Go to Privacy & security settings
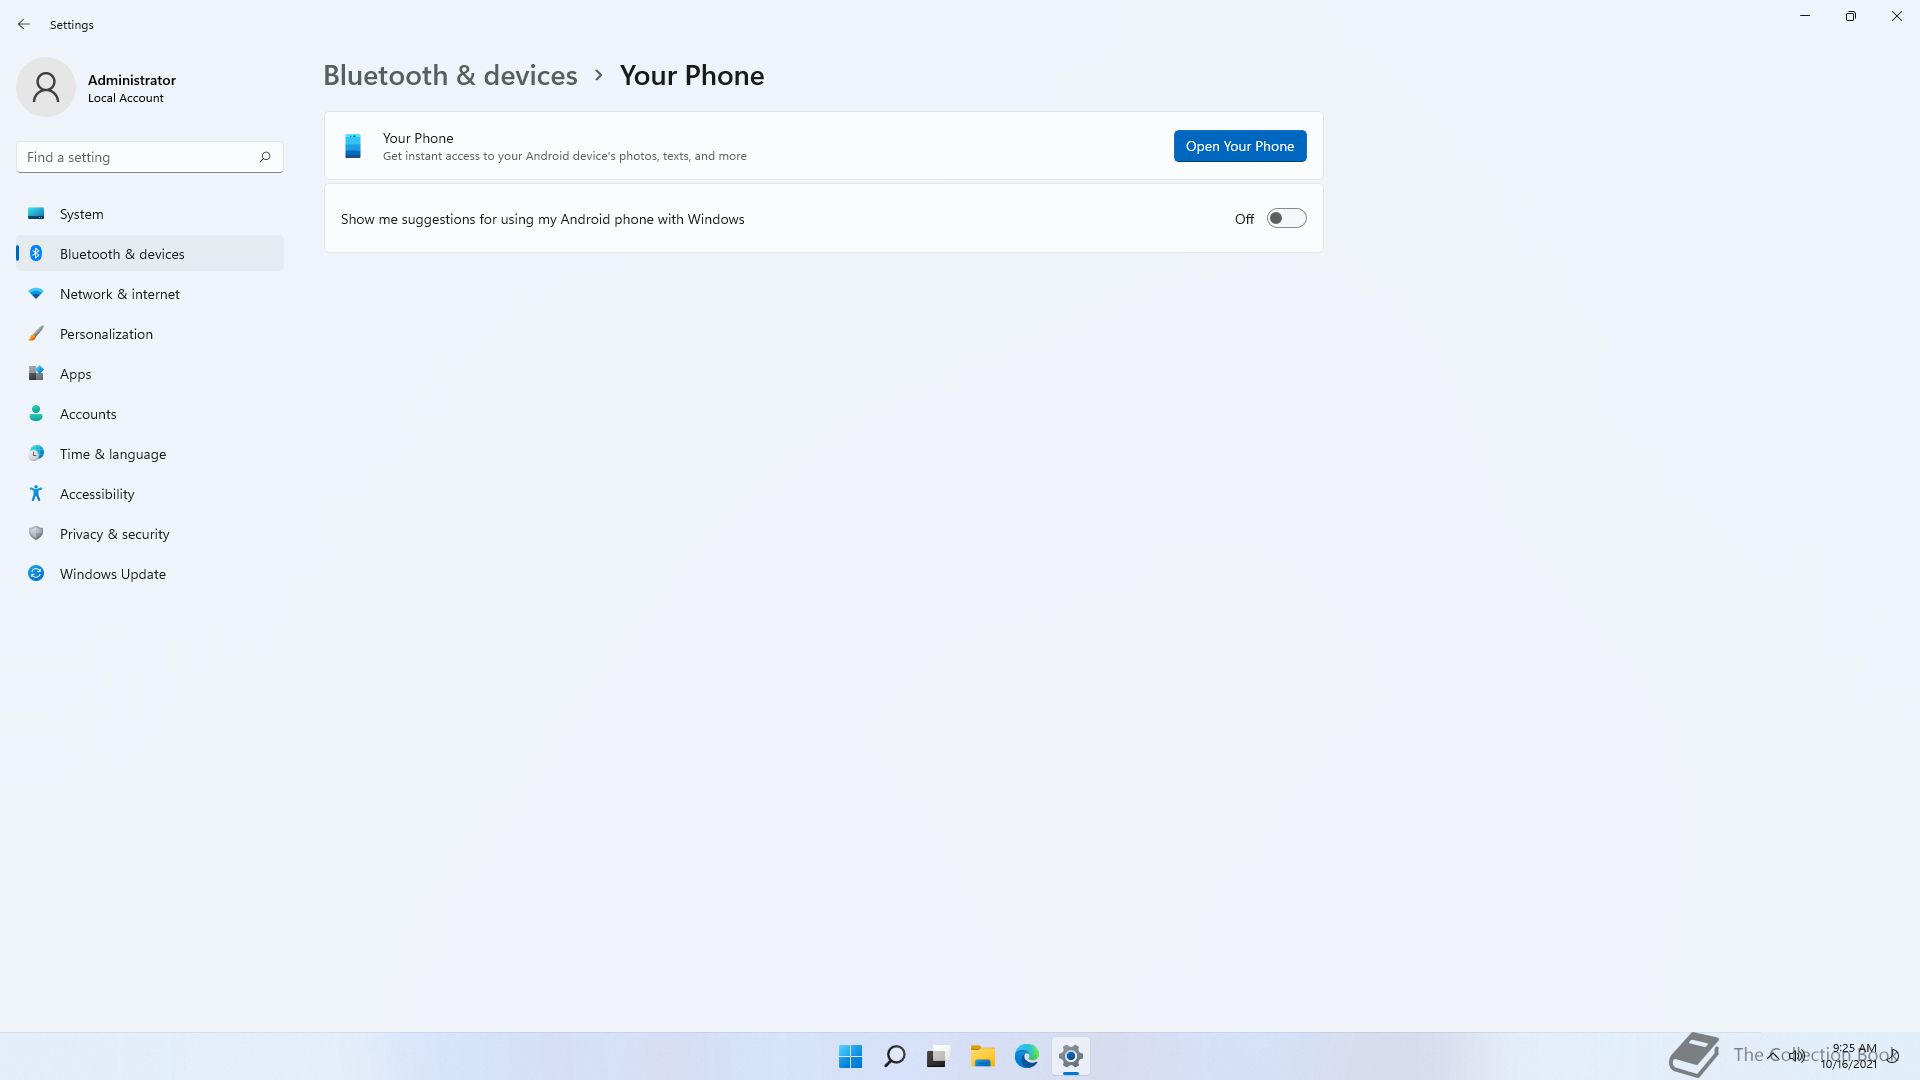 tap(150, 534)
